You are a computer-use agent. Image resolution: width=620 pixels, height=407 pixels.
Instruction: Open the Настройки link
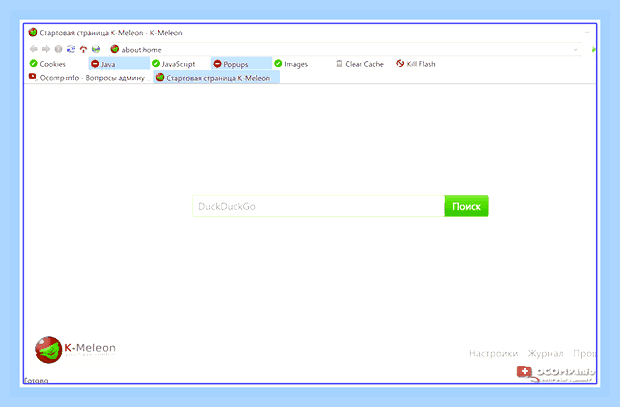pos(493,353)
